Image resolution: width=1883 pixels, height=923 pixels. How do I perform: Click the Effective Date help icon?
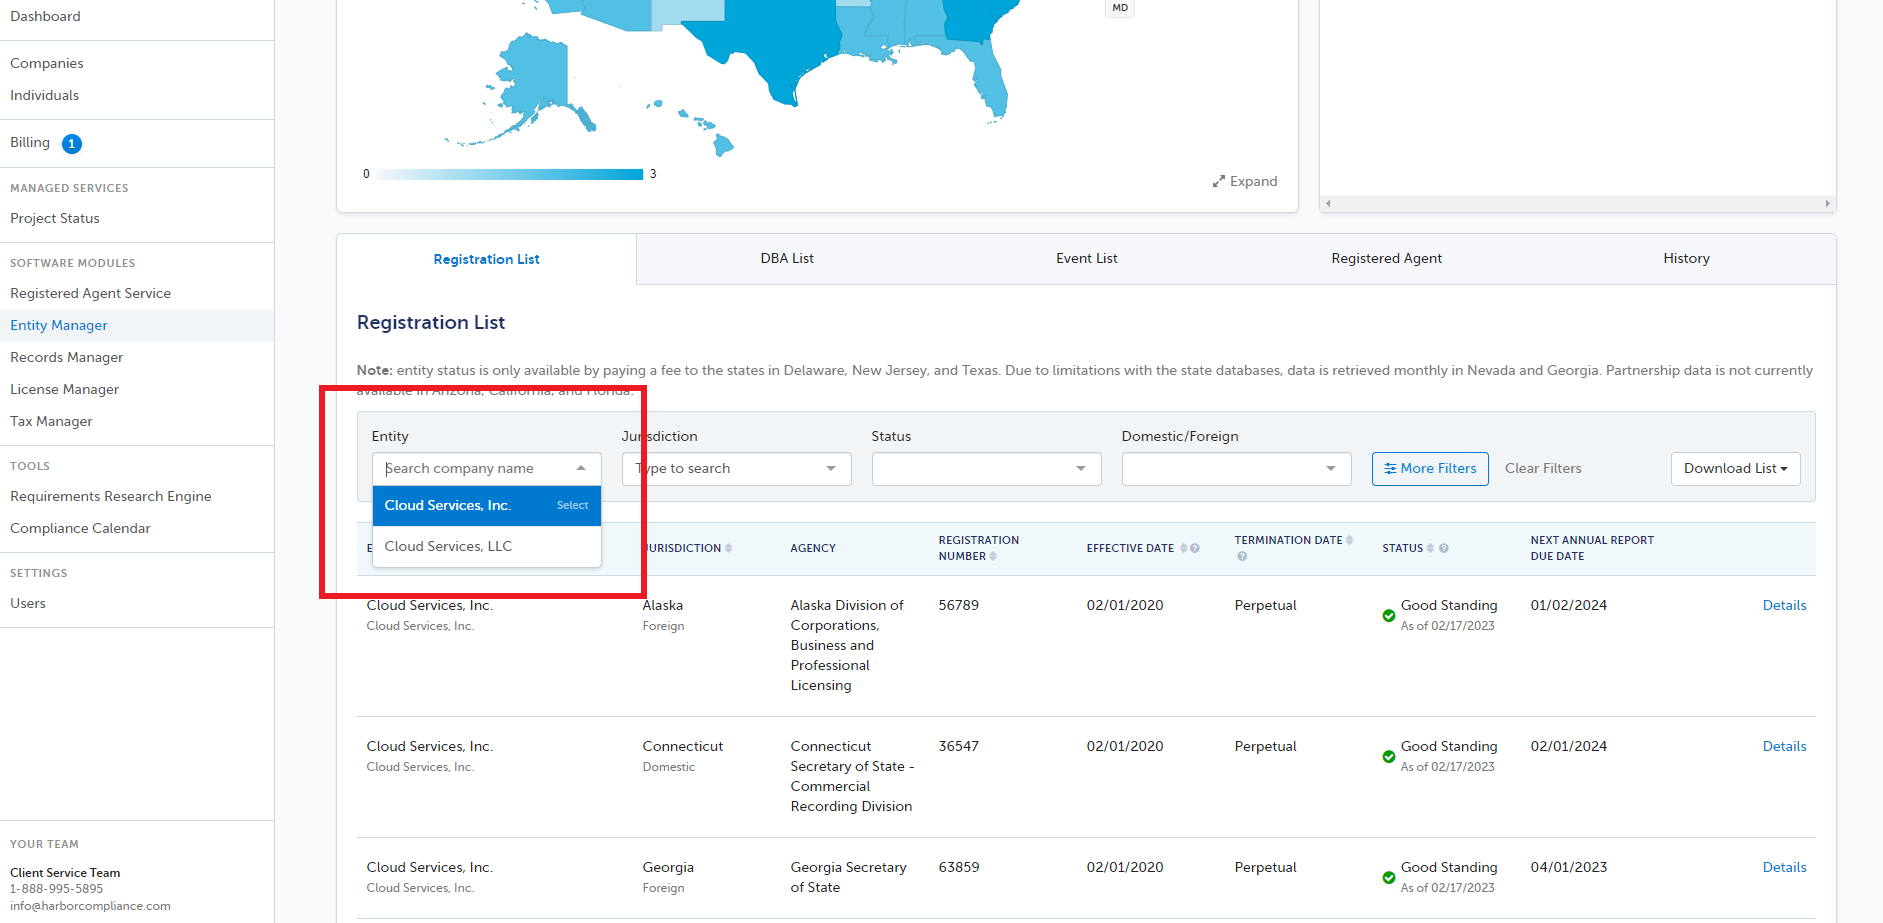[x=1195, y=548]
